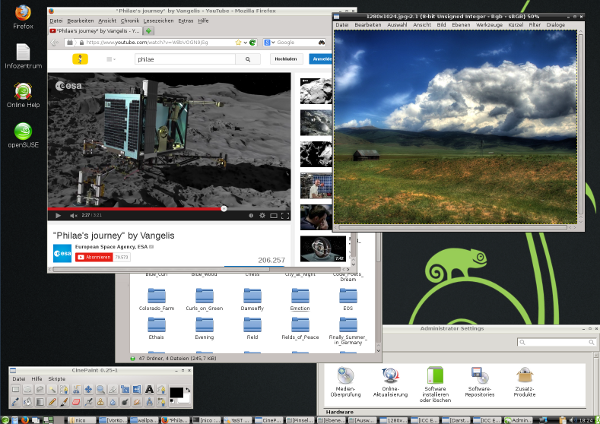The image size is (600, 424).
Task: Select the magic wand tool in CinePaint
Action: (52, 390)
